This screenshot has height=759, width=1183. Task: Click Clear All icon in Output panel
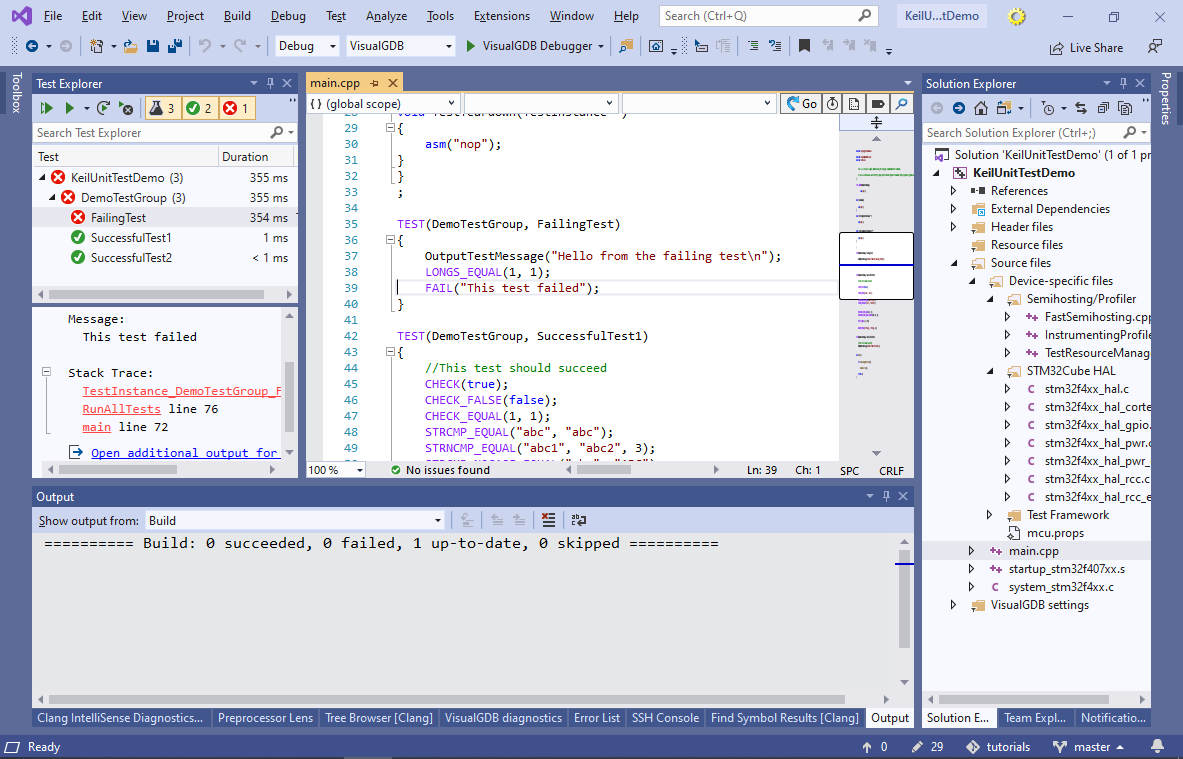tap(548, 521)
